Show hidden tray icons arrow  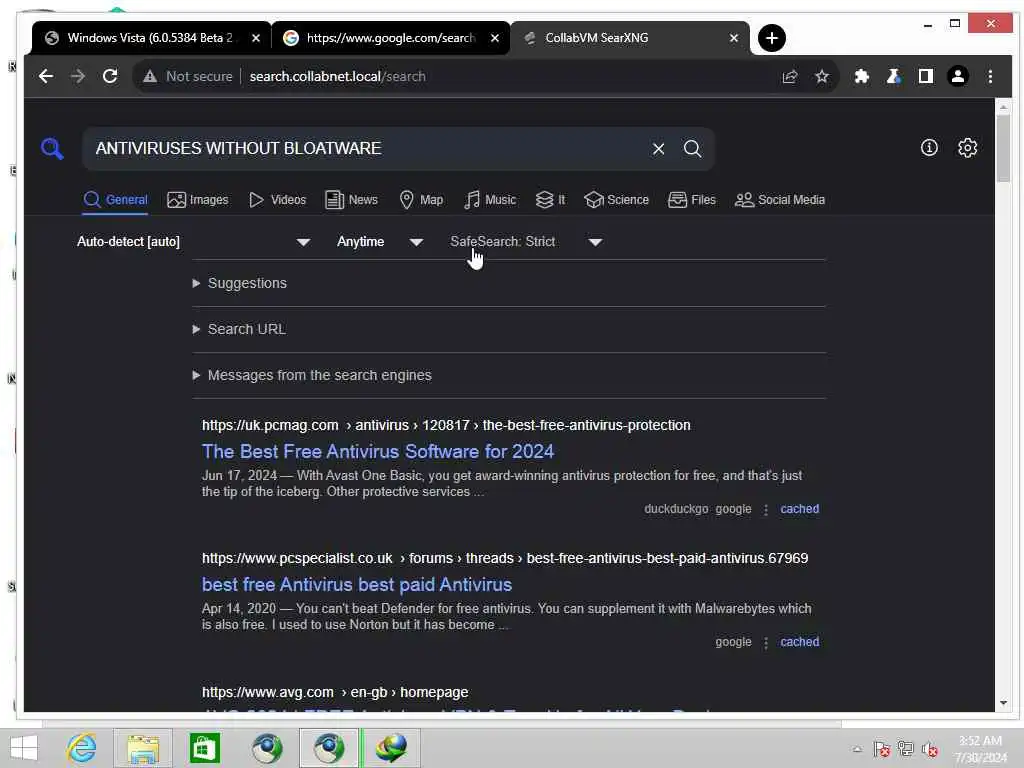click(x=857, y=749)
